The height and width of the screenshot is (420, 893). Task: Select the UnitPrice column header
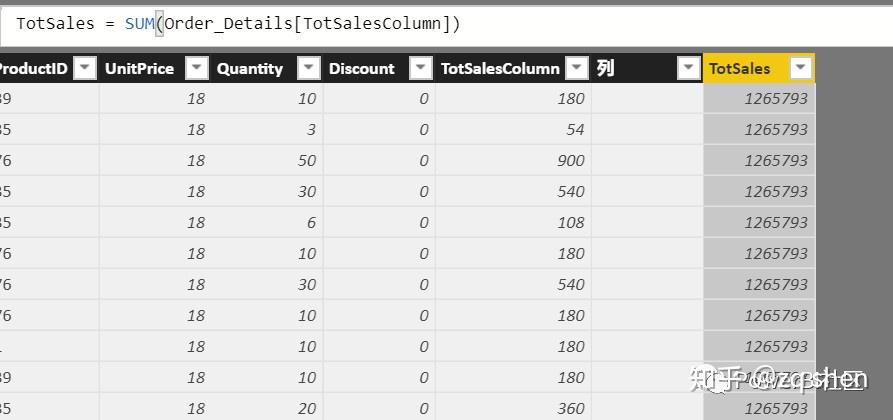coord(140,68)
